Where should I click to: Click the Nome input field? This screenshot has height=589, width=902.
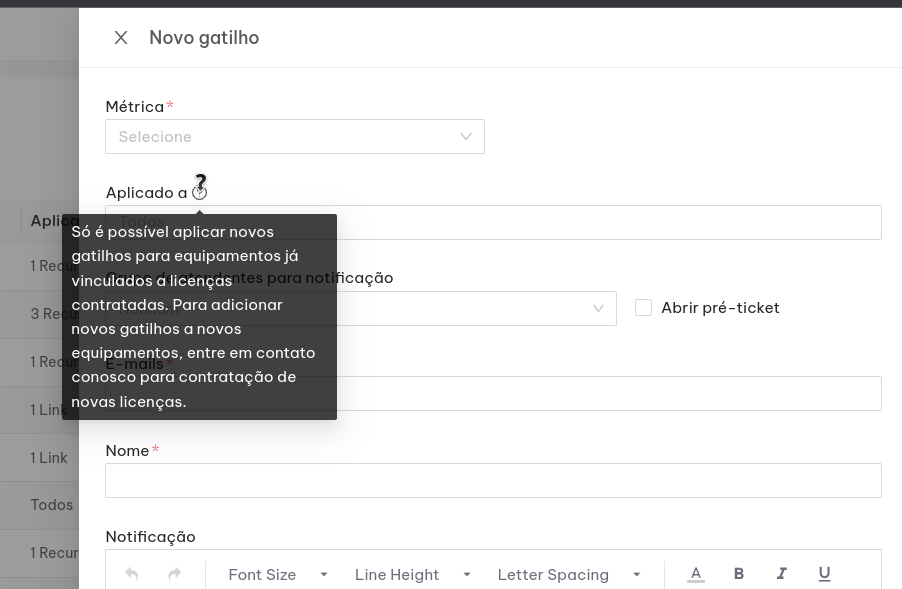click(x=493, y=481)
